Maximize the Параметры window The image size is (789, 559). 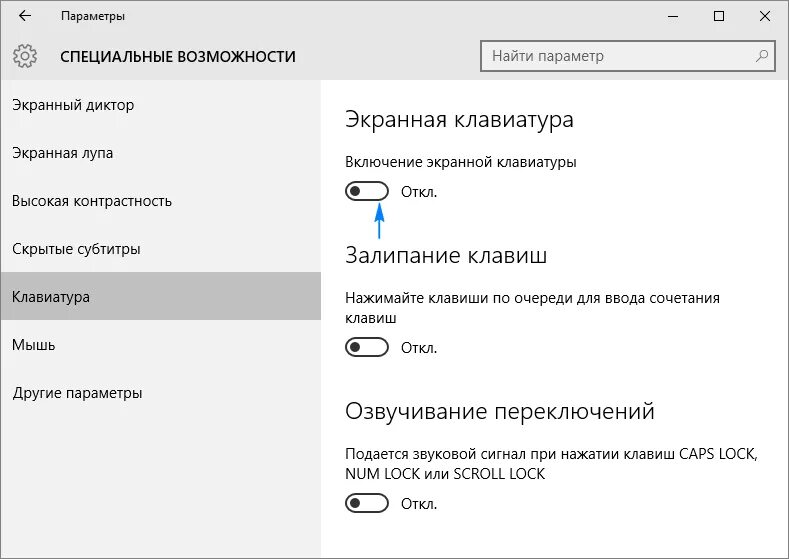point(719,16)
